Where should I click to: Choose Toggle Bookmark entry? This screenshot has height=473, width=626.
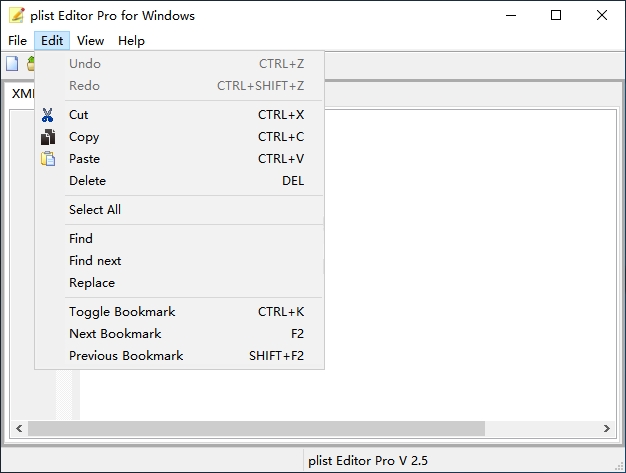179,312
